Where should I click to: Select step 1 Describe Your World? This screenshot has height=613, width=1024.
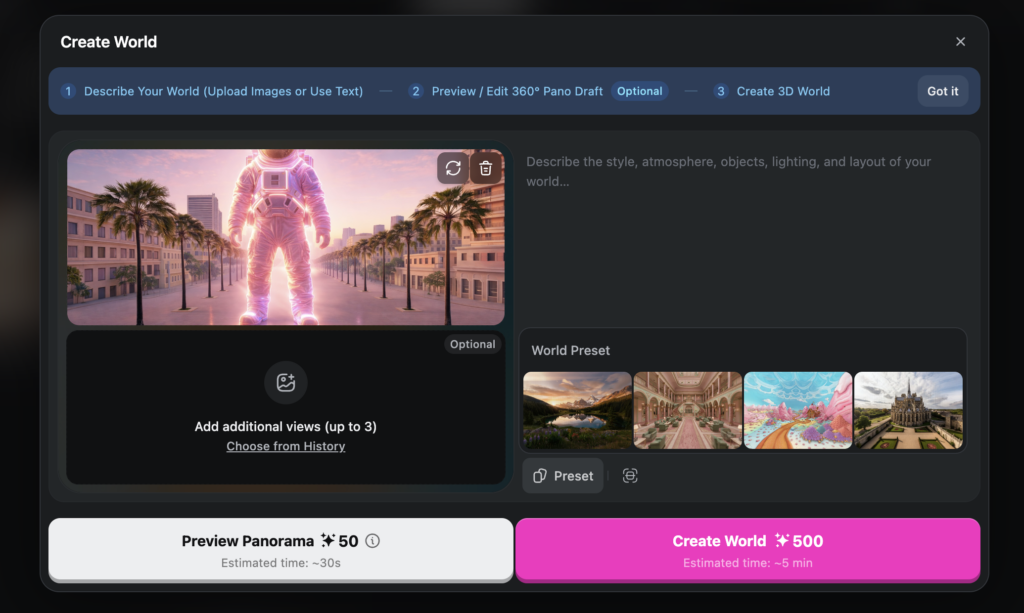pos(212,91)
